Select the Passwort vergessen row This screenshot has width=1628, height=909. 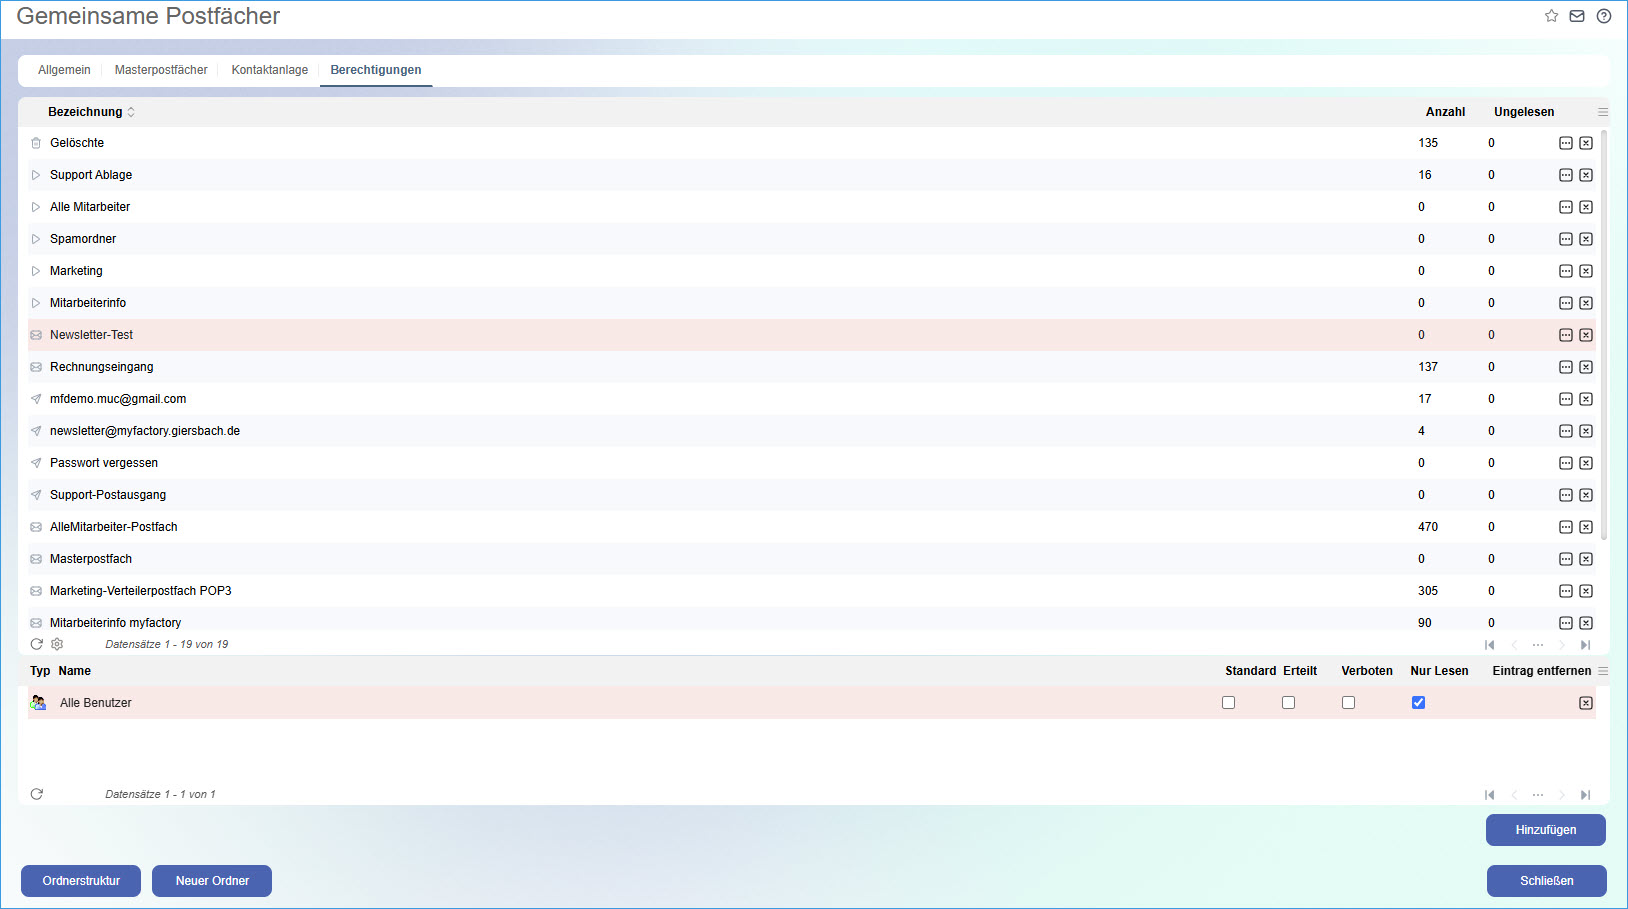point(812,463)
